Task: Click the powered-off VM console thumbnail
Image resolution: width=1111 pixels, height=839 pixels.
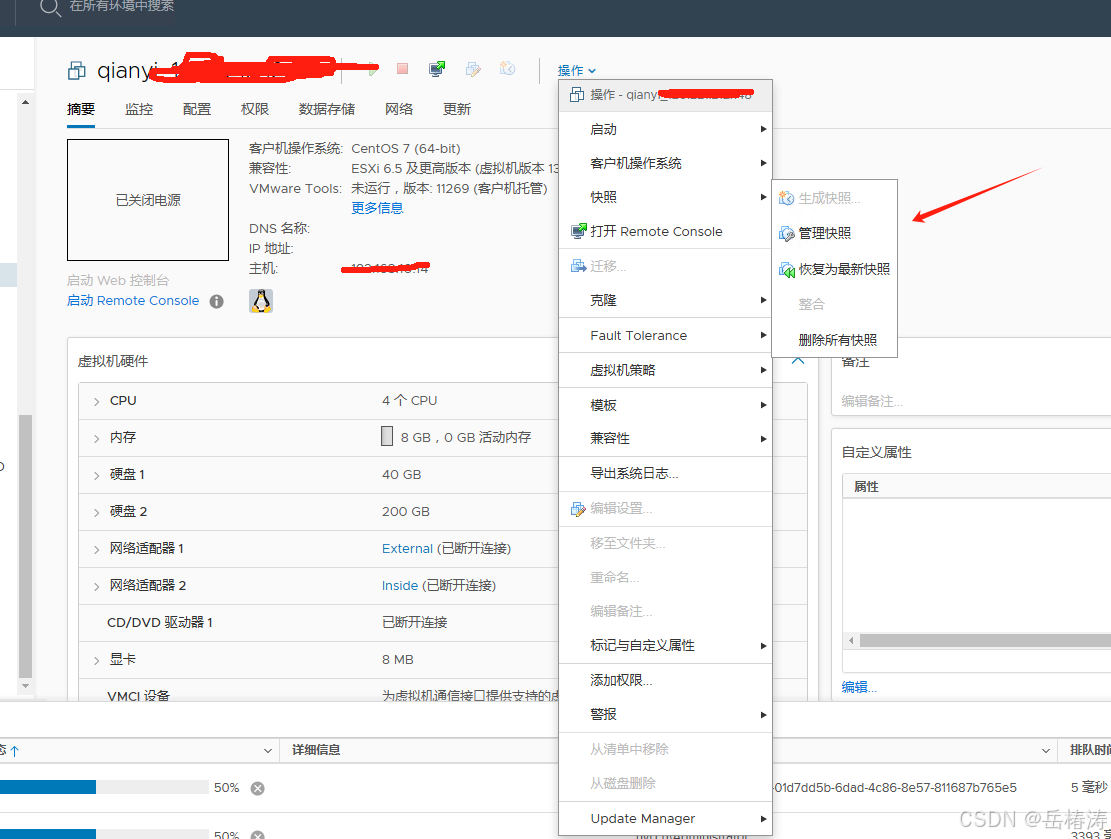Action: pos(148,200)
